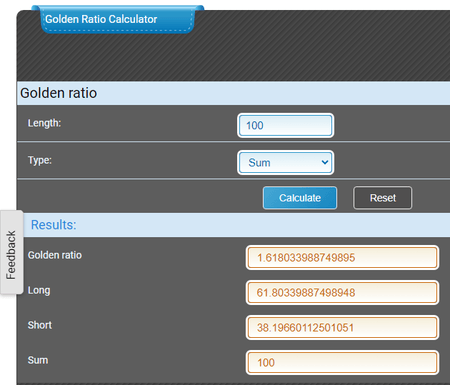Click the Long result value field
450x385 pixels.
[x=342, y=293]
